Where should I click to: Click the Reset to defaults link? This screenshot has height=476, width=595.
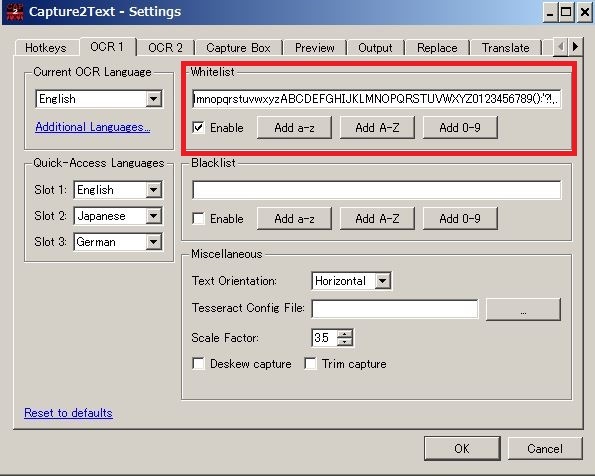pos(68,413)
